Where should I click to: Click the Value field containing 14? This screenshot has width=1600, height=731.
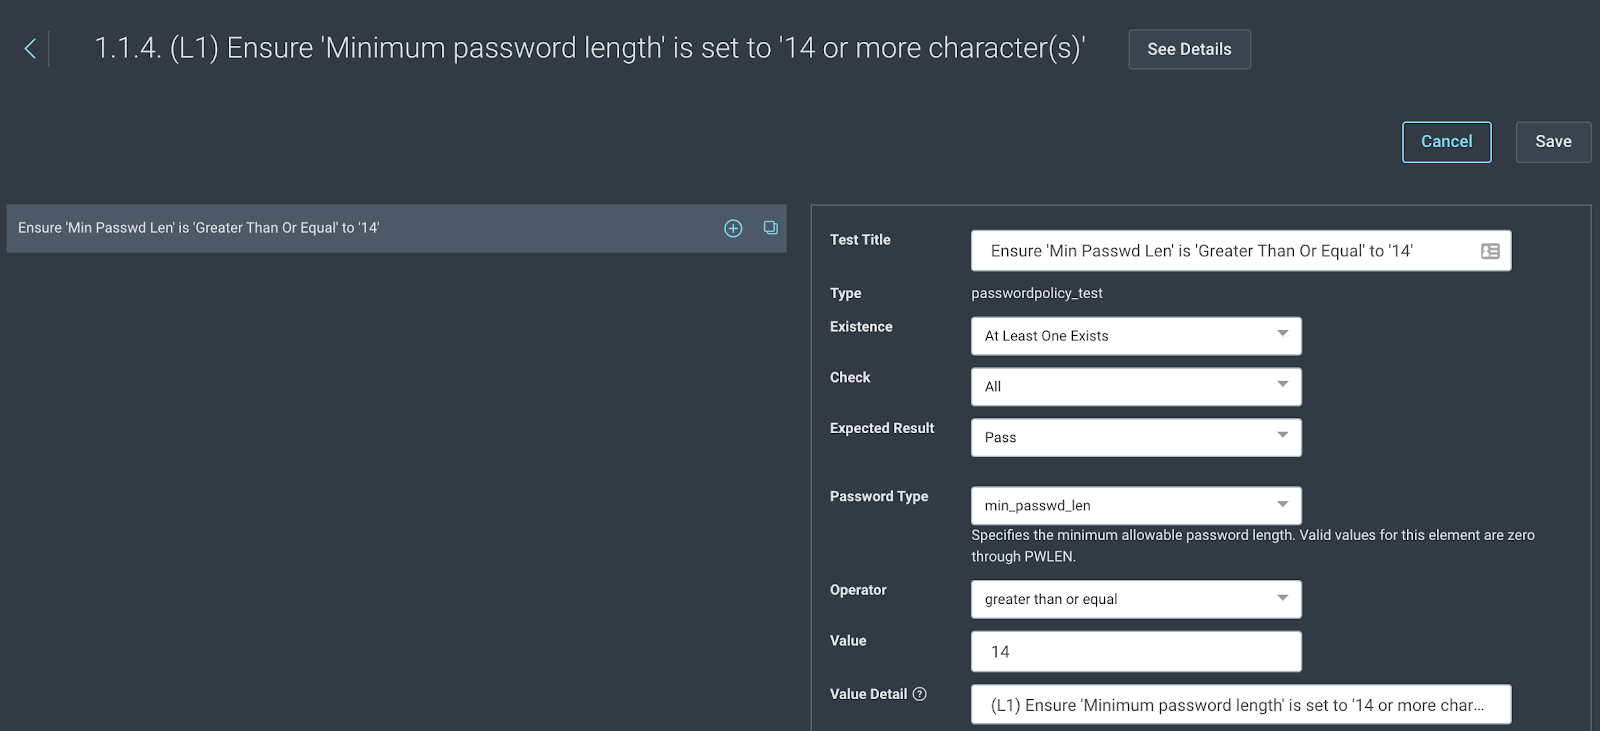(1136, 652)
